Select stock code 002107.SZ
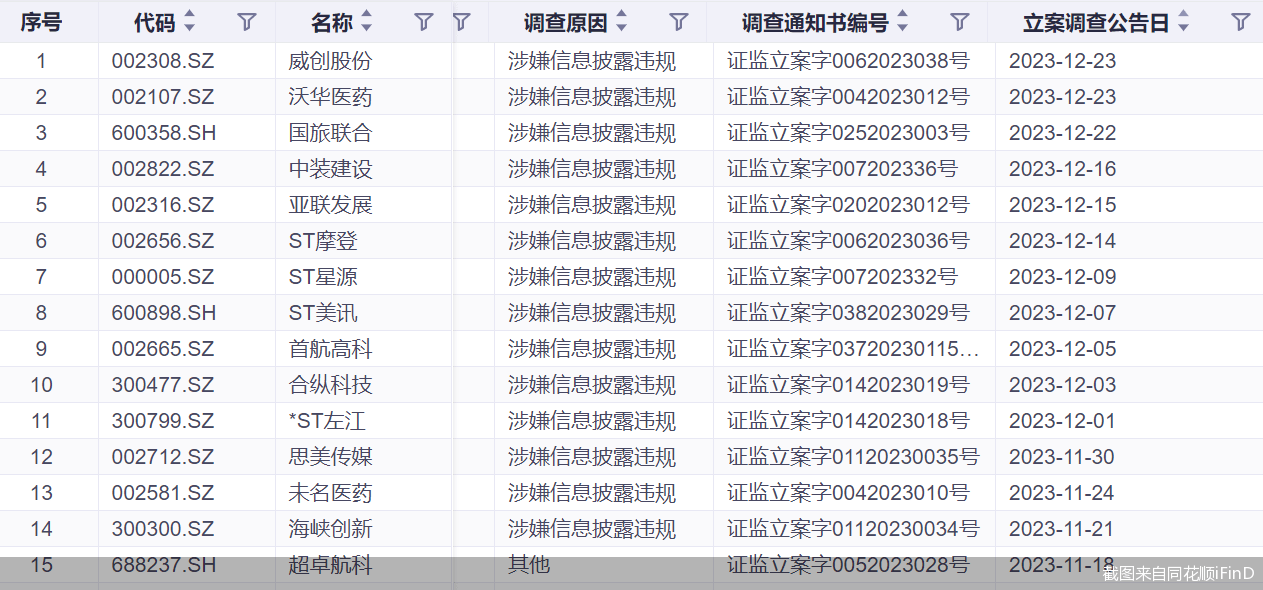 point(163,97)
